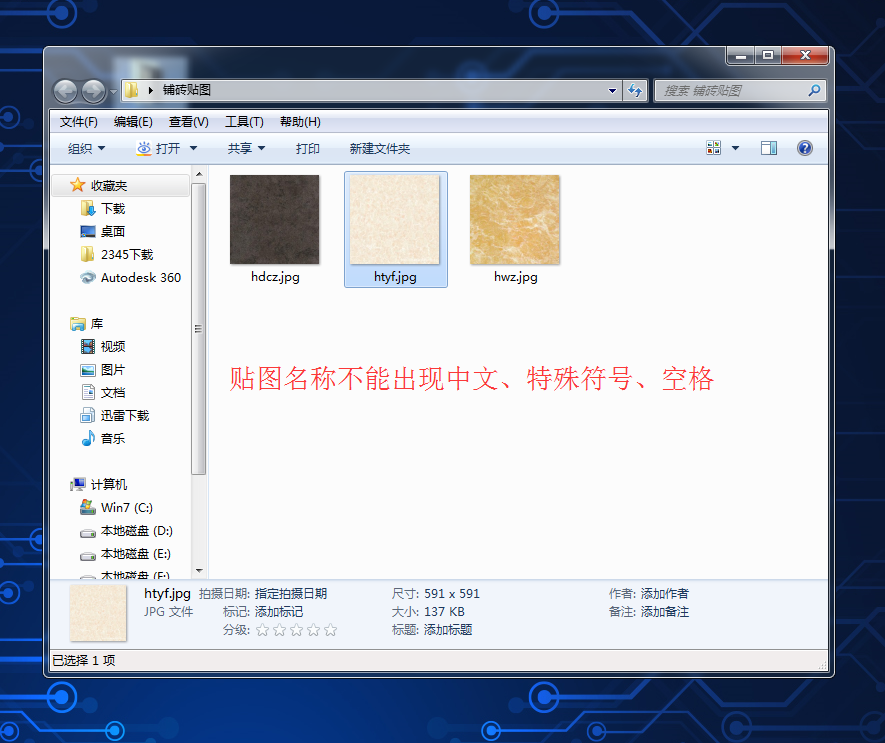Viewport: 885px width, 743px height.
Task: Click 添加标题 in details pane
Action: tap(448, 630)
